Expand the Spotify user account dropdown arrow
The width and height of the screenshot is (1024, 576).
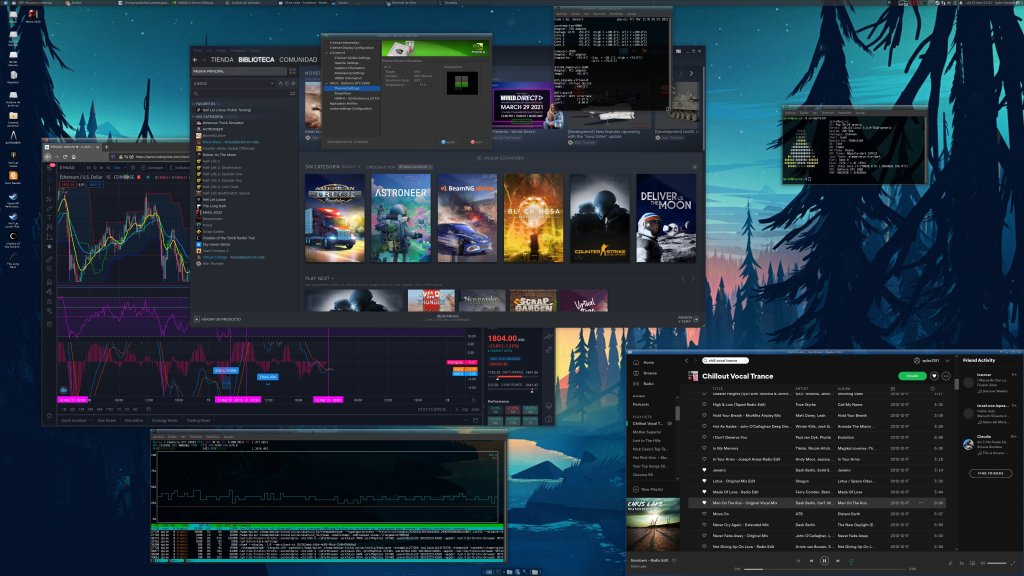tap(947, 361)
